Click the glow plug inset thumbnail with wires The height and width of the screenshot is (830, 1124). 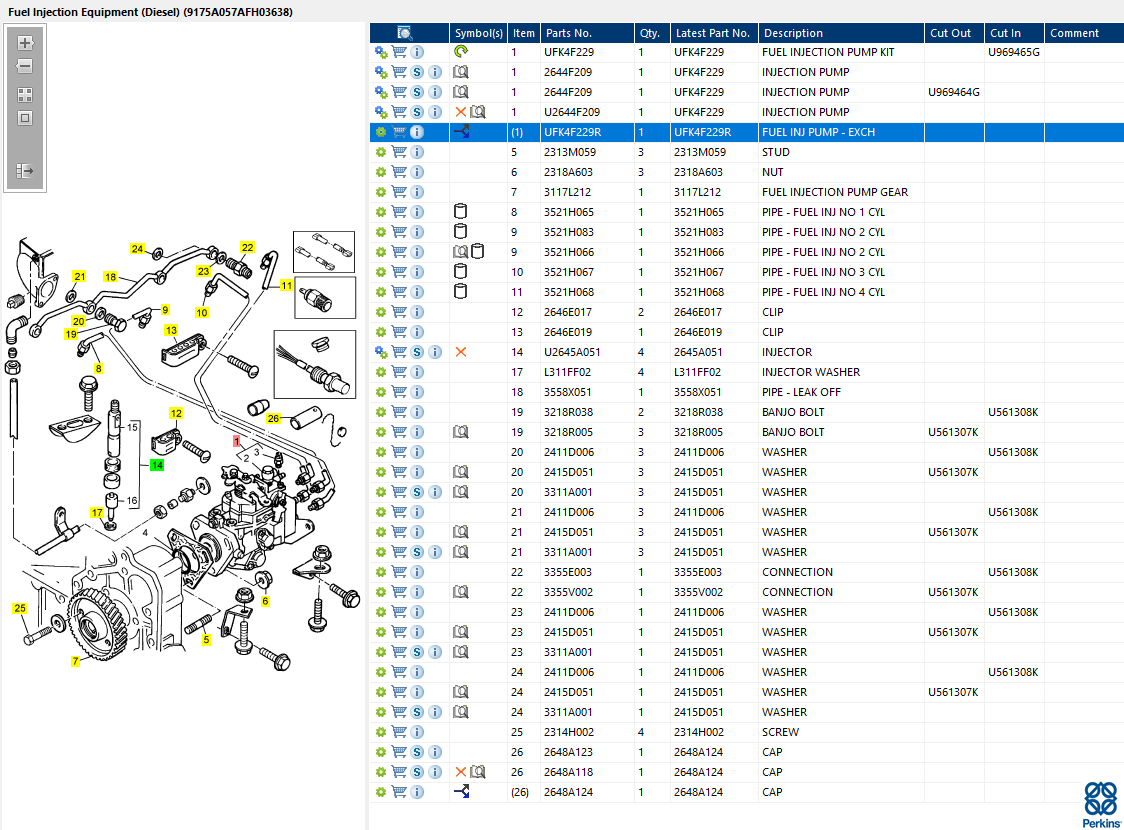pyautogui.click(x=315, y=364)
